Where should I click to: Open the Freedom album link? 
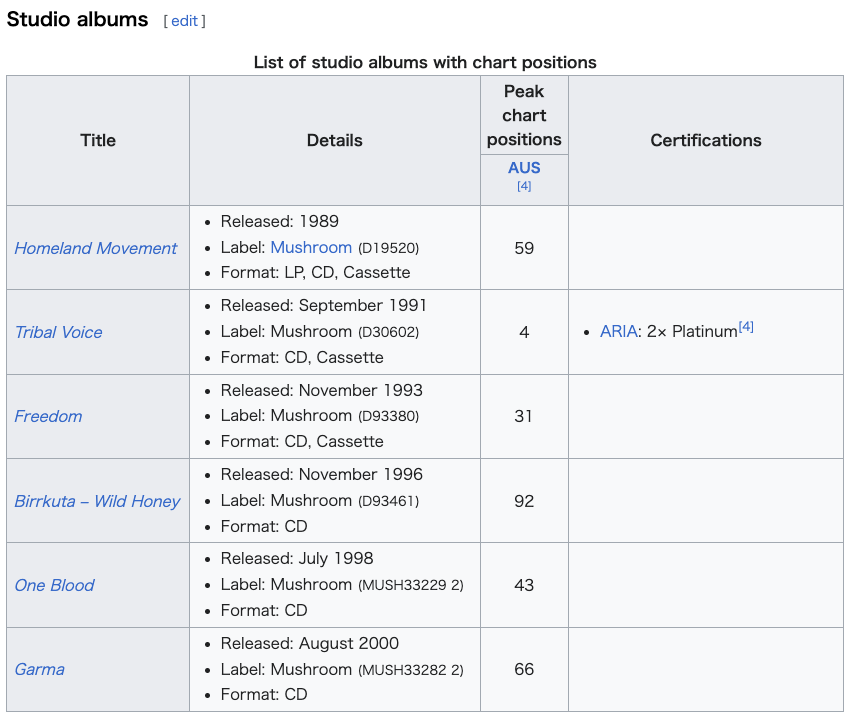[x=48, y=416]
